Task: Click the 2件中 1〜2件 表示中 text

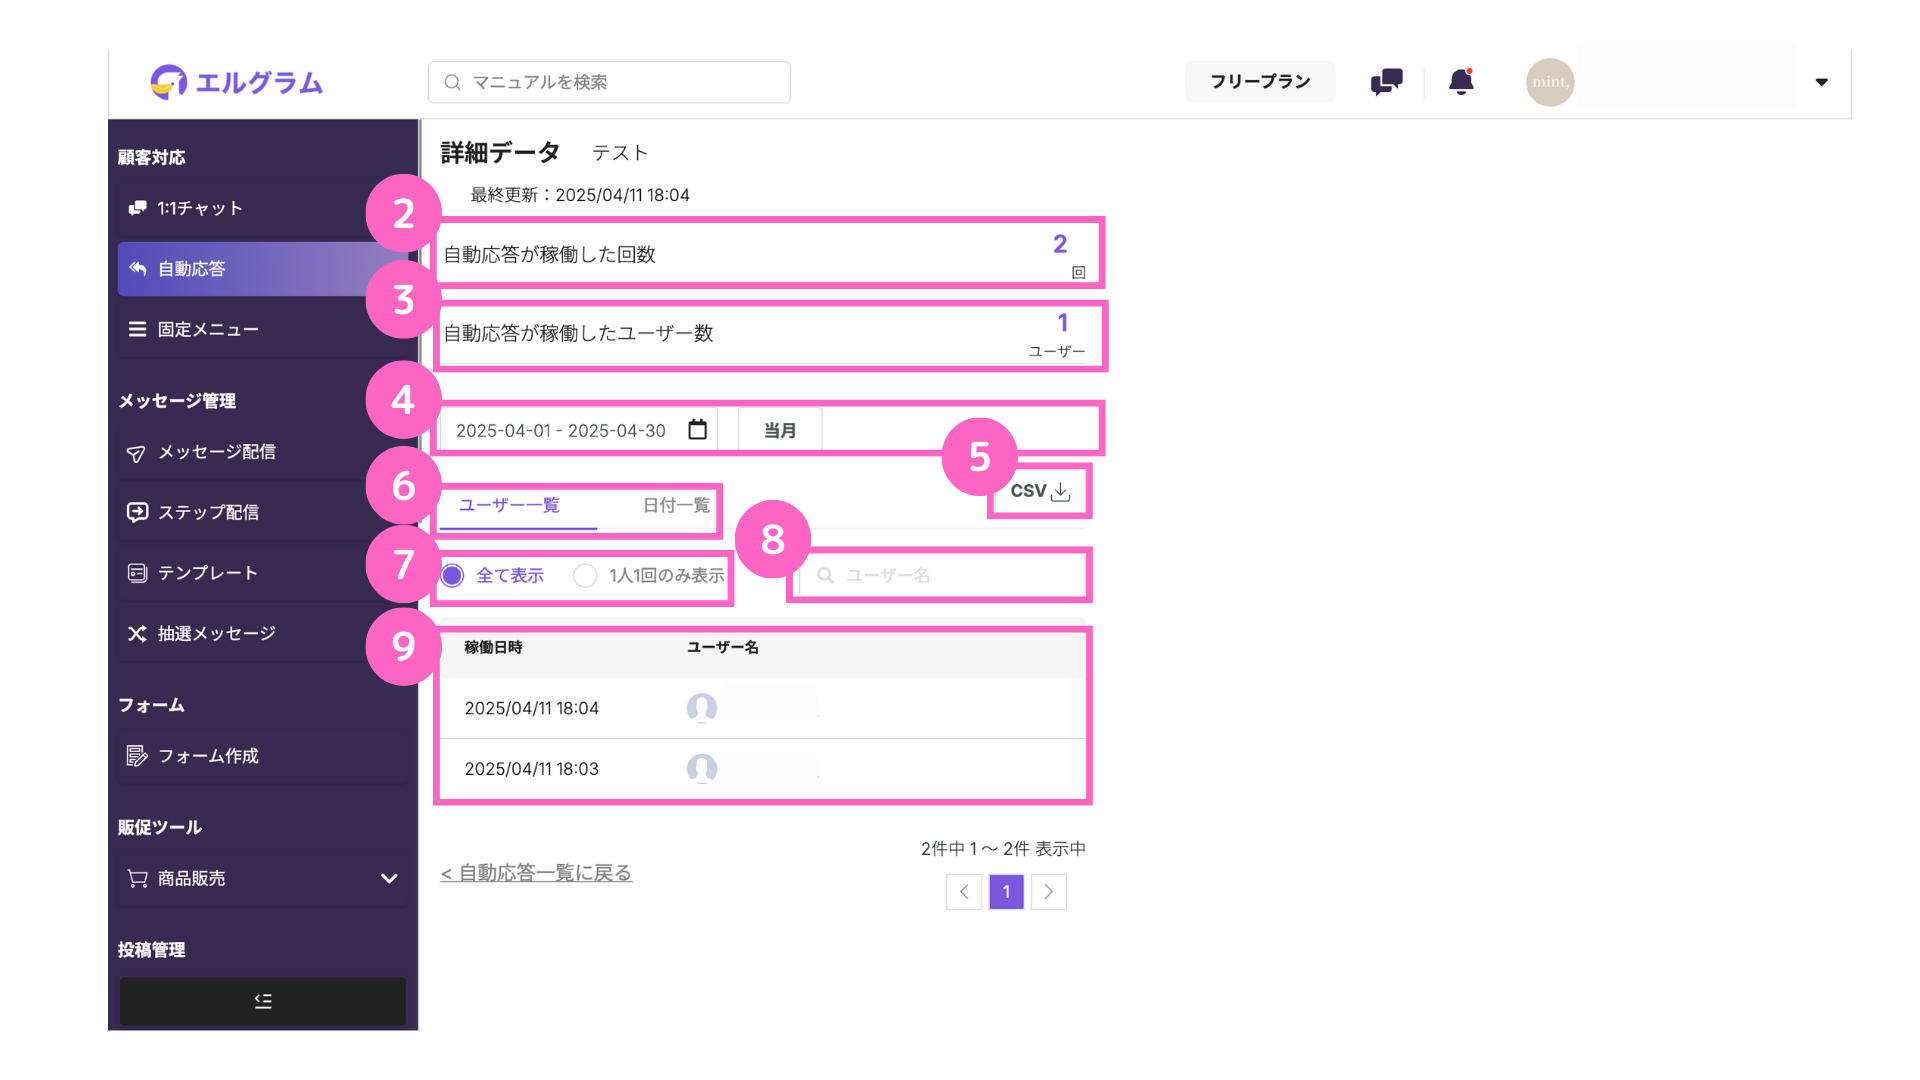Action: point(1003,849)
